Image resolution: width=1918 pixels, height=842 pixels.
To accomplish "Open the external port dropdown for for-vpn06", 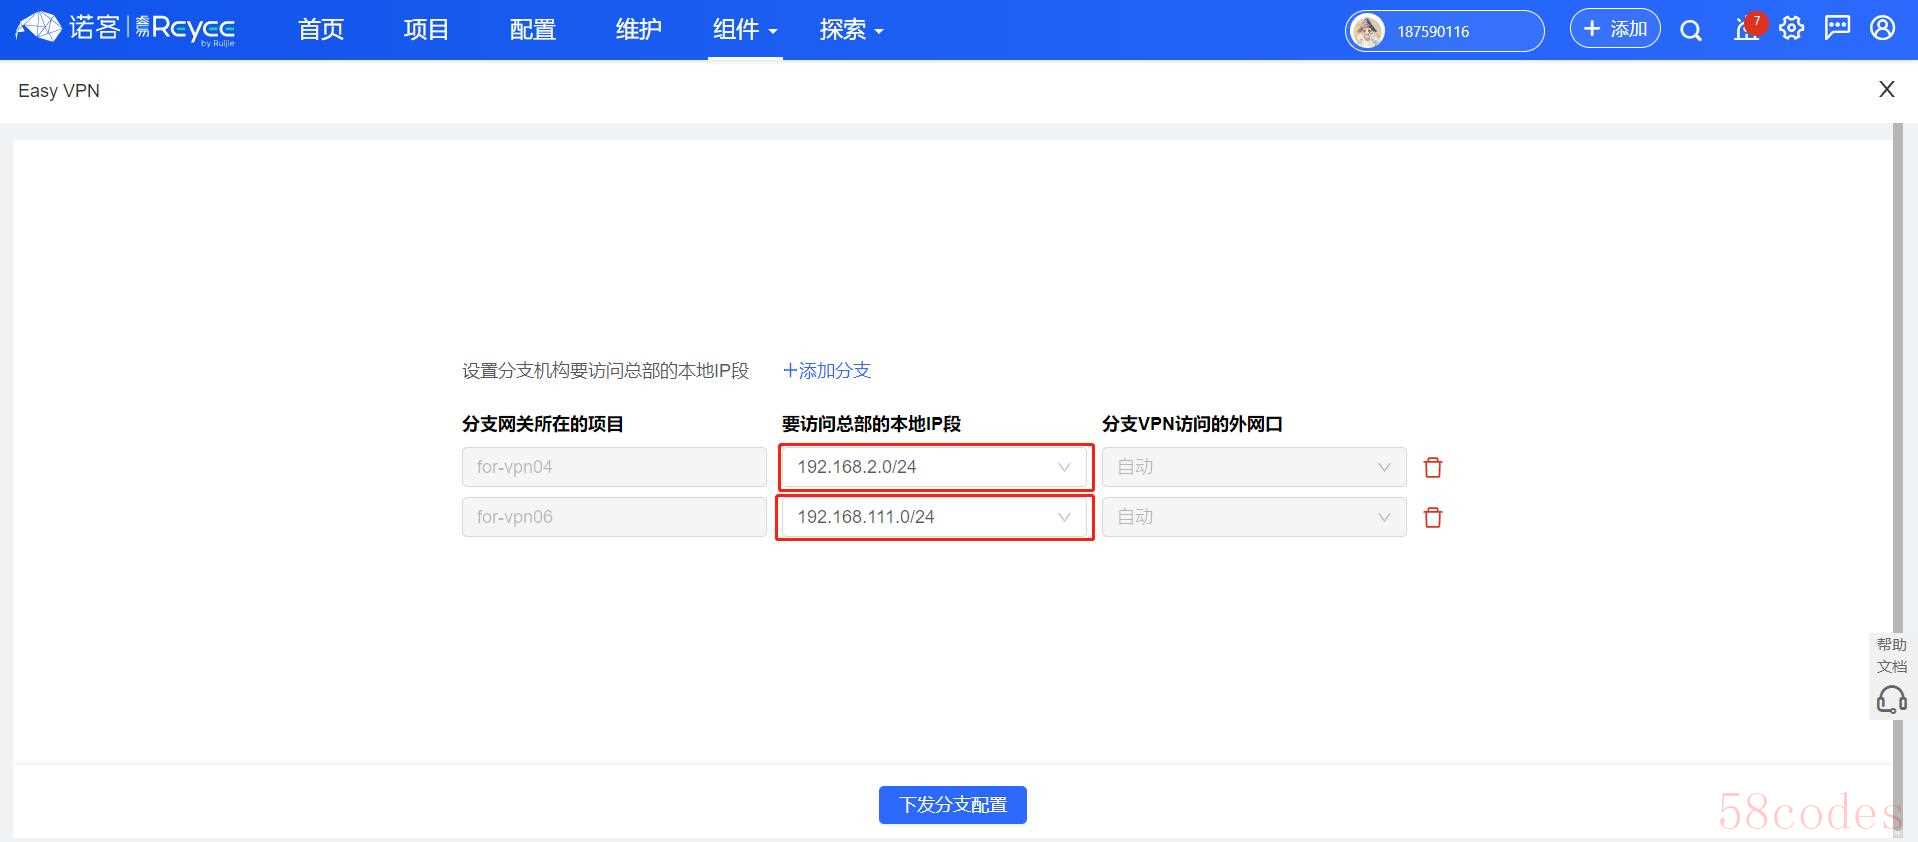I will click(1253, 517).
